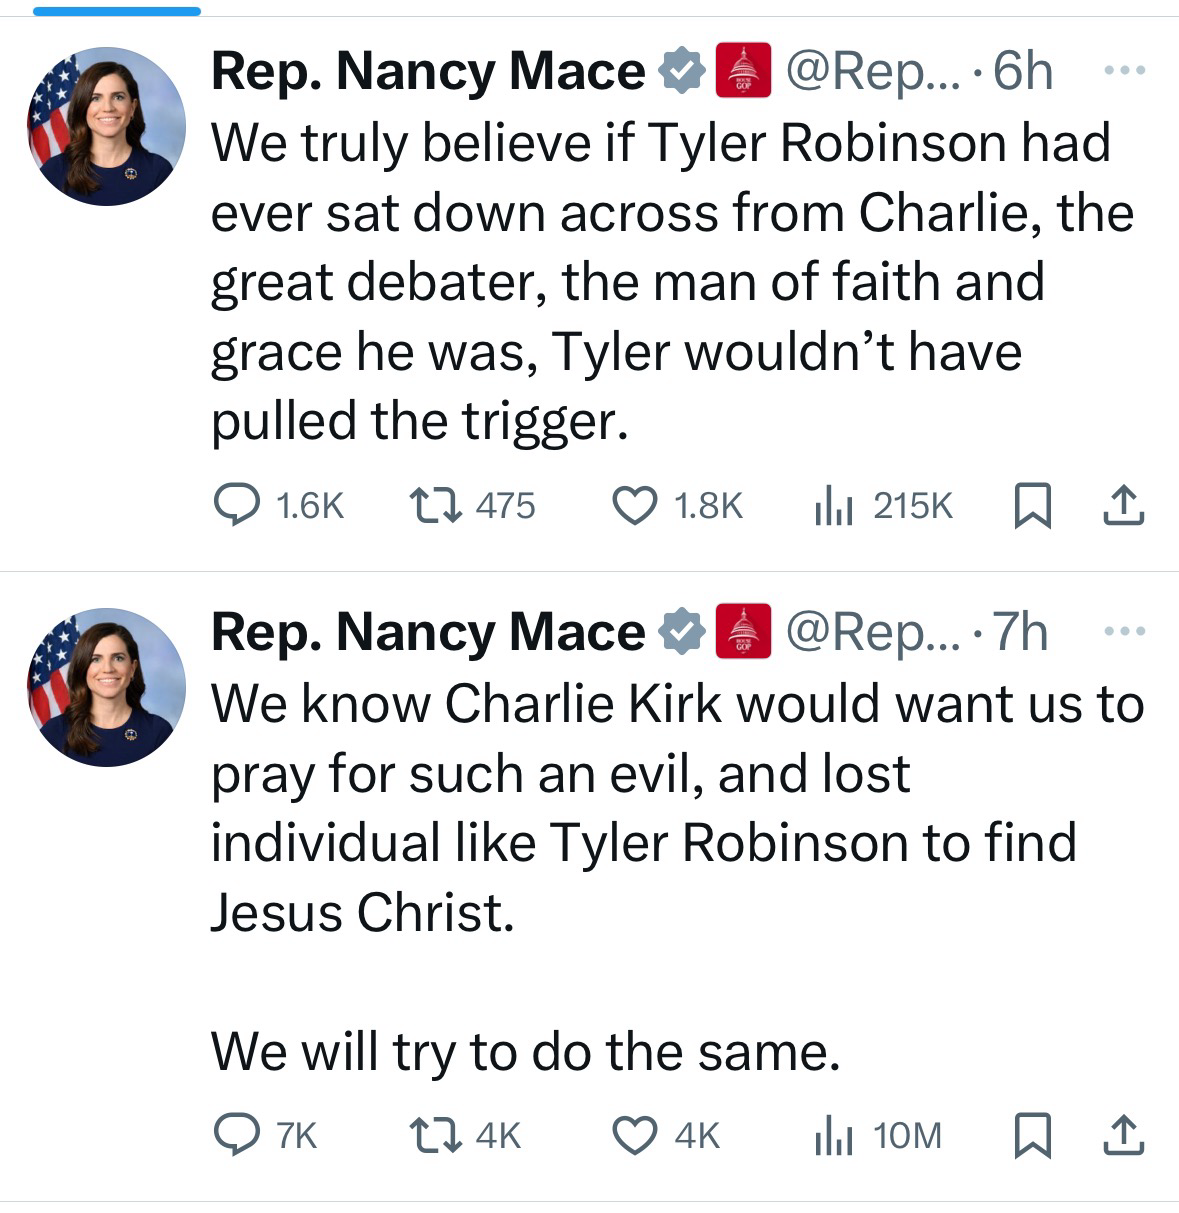The width and height of the screenshot is (1179, 1213).
Task: Open profile photo on the first tweet
Action: click(x=106, y=126)
